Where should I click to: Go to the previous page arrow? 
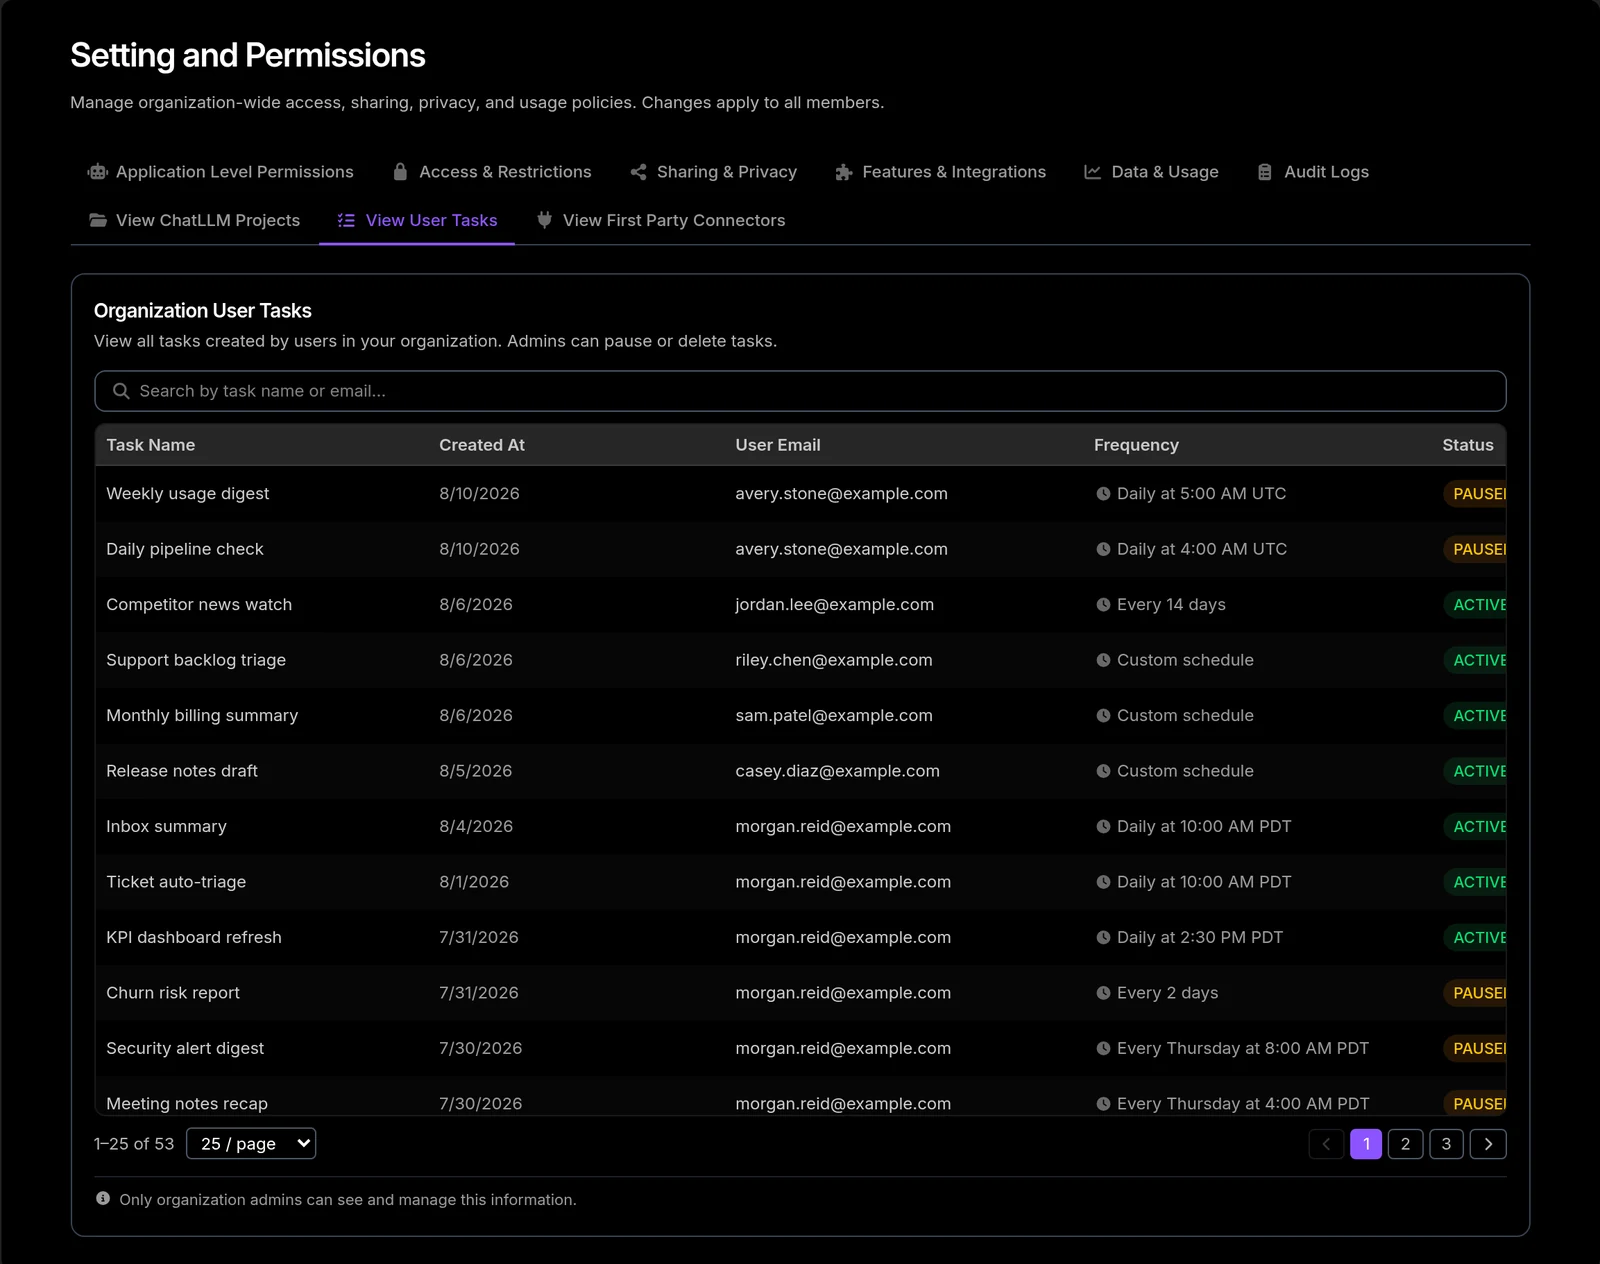click(1326, 1144)
